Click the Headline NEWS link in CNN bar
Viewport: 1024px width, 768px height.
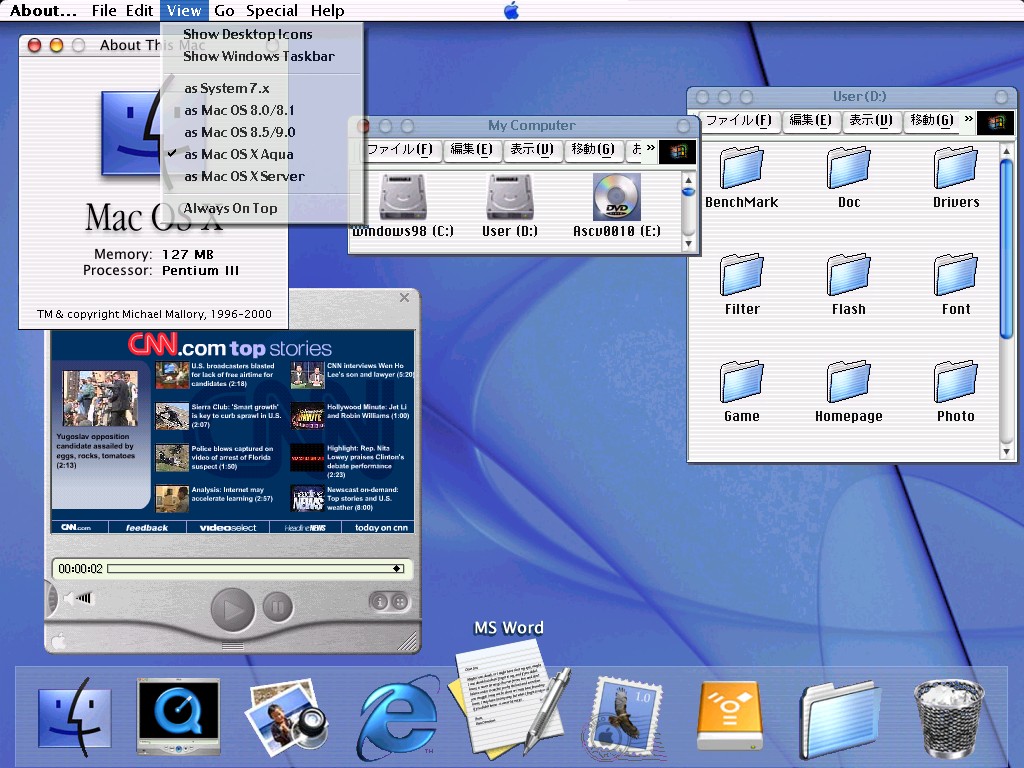point(305,528)
